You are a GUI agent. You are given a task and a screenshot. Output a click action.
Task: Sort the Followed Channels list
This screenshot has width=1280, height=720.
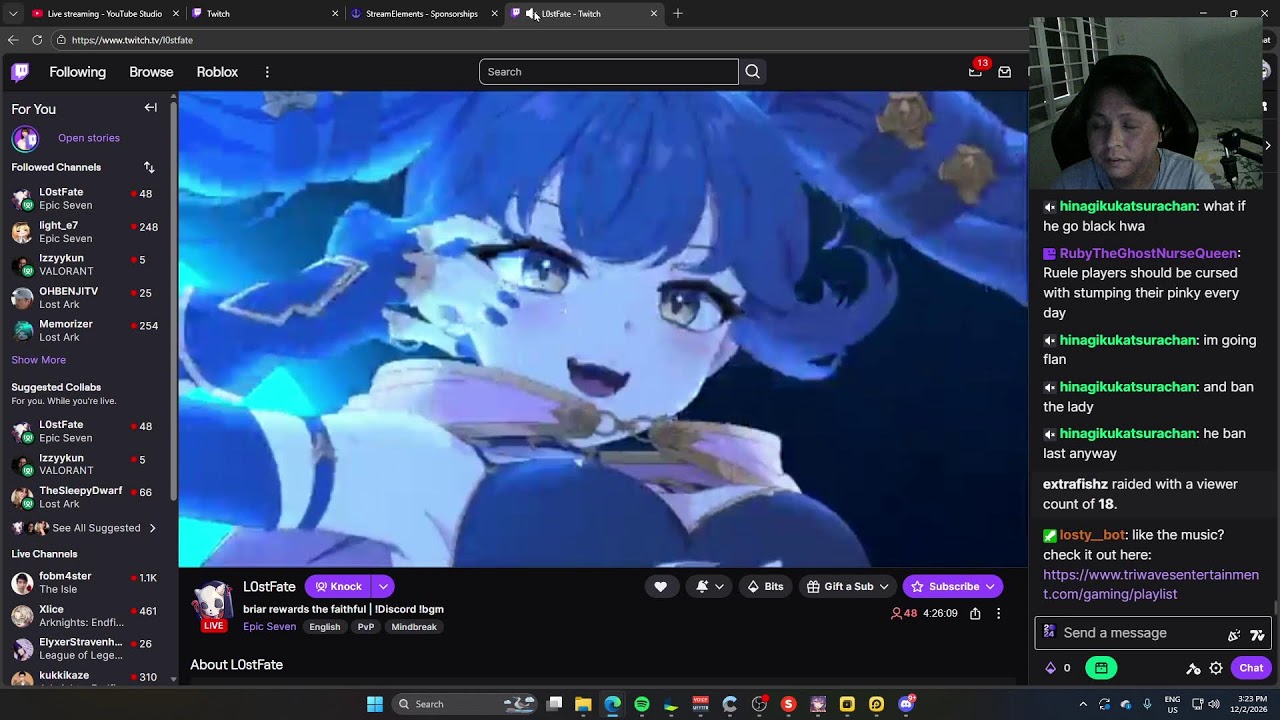149,167
